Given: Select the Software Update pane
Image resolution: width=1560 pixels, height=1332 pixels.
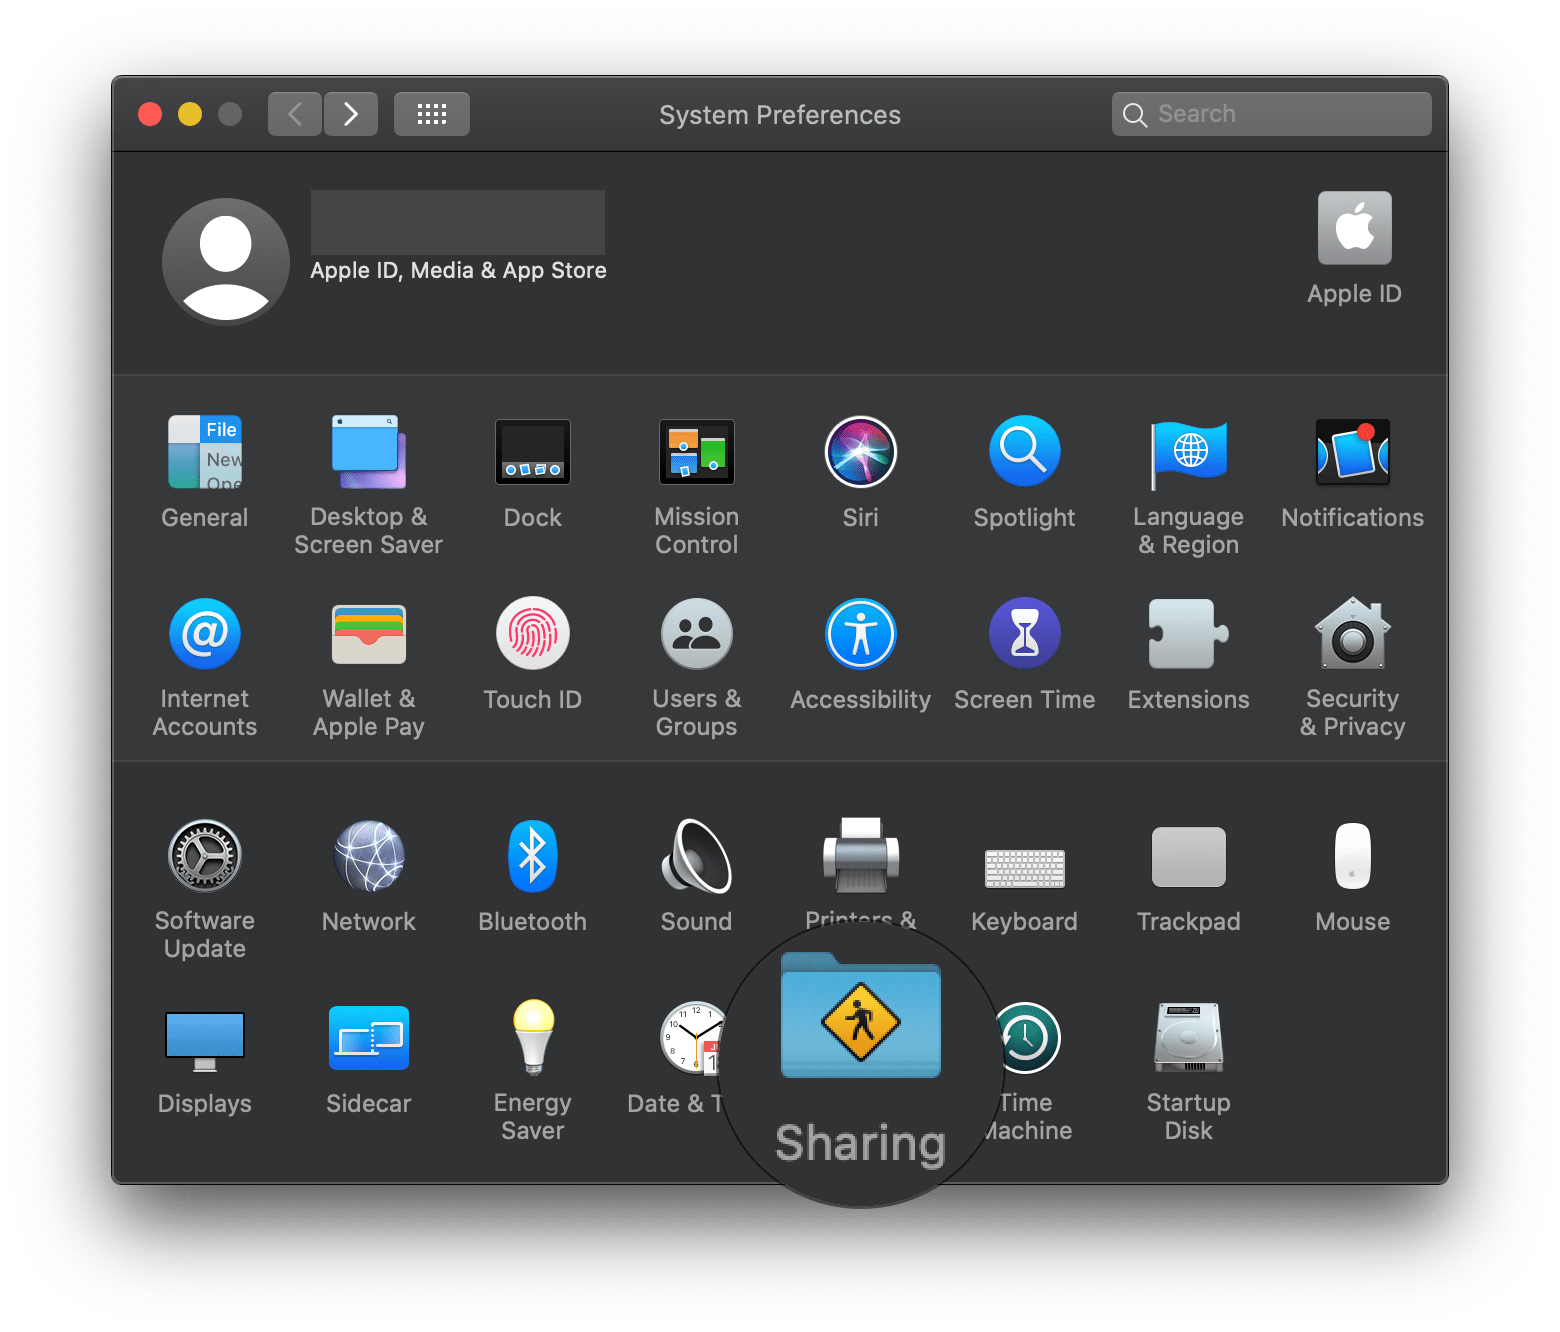Looking at the screenshot, I should point(204,855).
